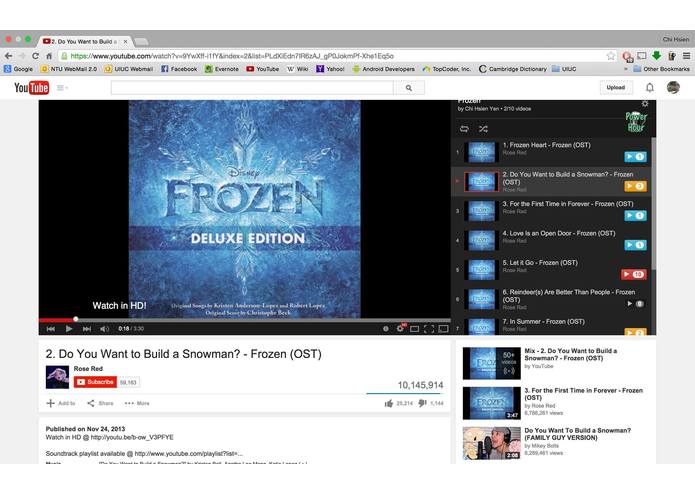Focus the YouTube search box
The width and height of the screenshot is (695, 494).
(x=252, y=88)
